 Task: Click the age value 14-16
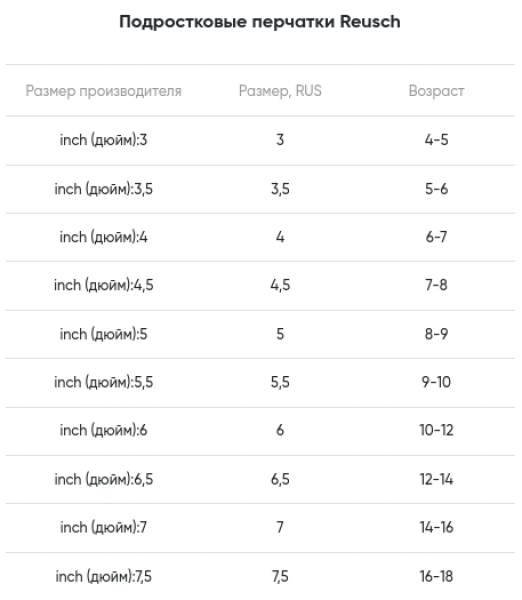pyautogui.click(x=436, y=528)
